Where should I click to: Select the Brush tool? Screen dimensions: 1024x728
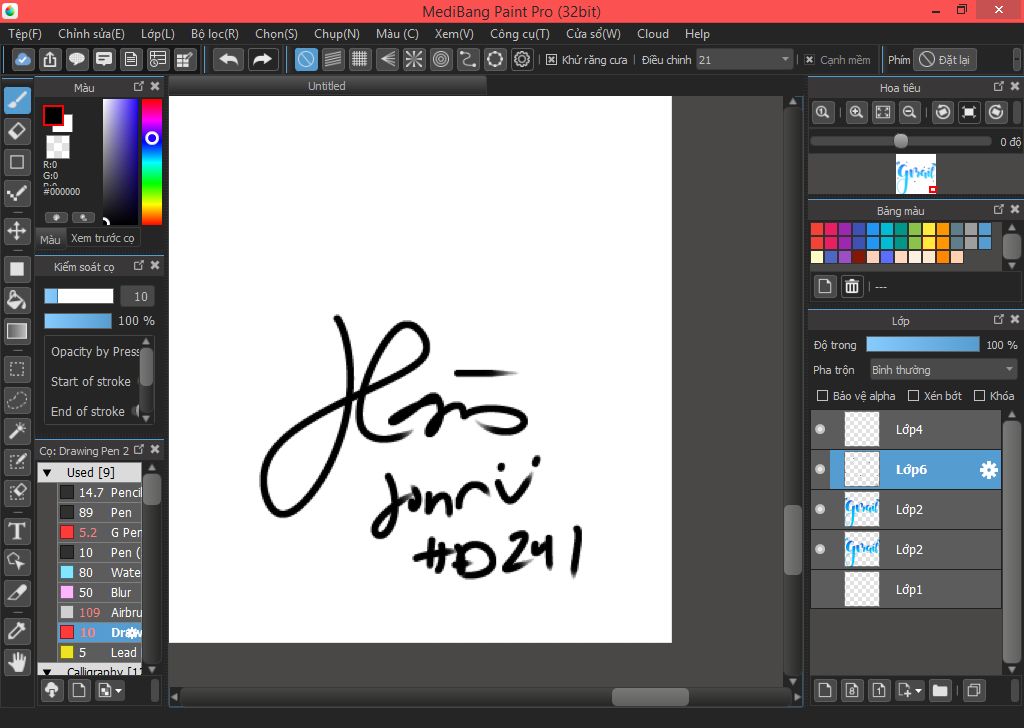[17, 101]
